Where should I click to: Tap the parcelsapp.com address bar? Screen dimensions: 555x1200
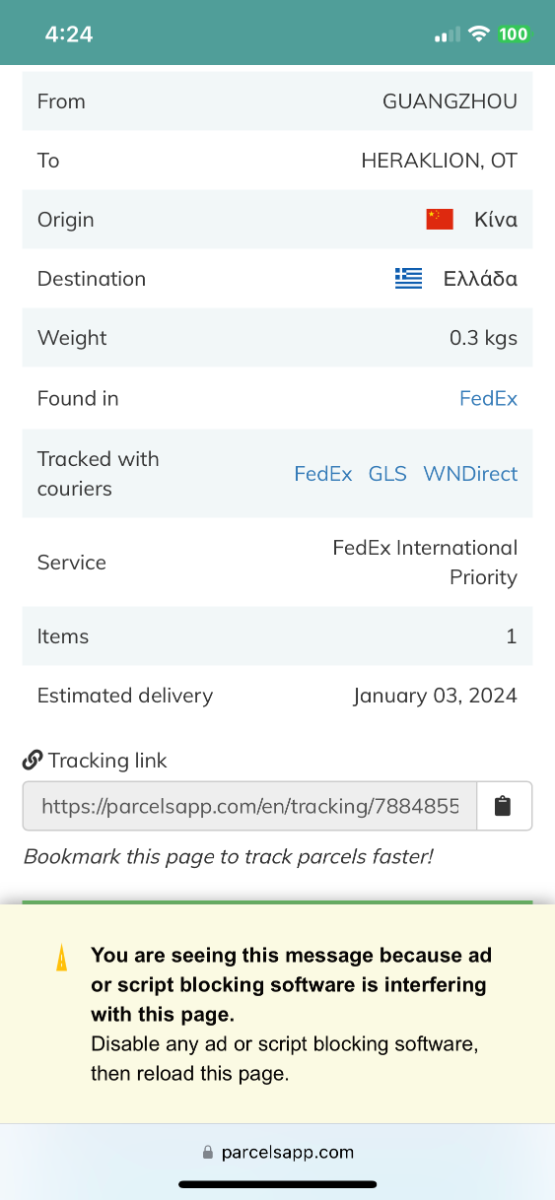278,1153
